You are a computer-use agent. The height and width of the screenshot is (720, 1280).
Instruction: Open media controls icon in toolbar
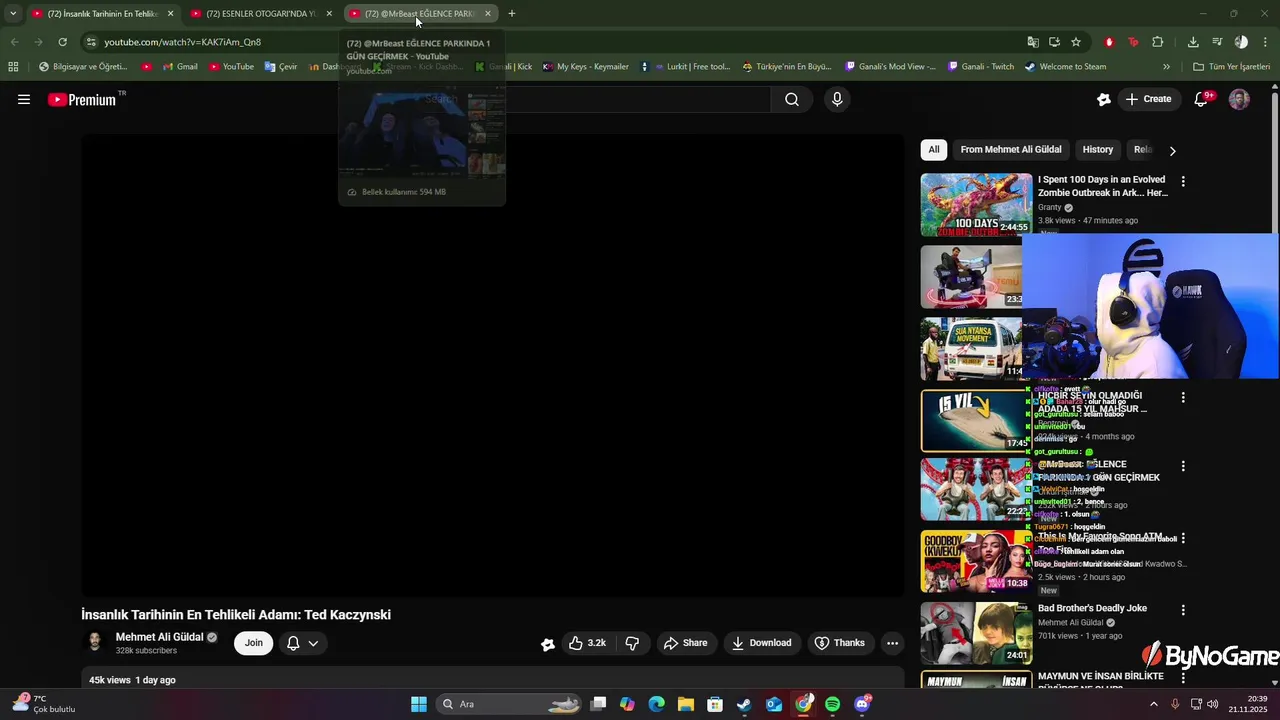coord(1217,42)
